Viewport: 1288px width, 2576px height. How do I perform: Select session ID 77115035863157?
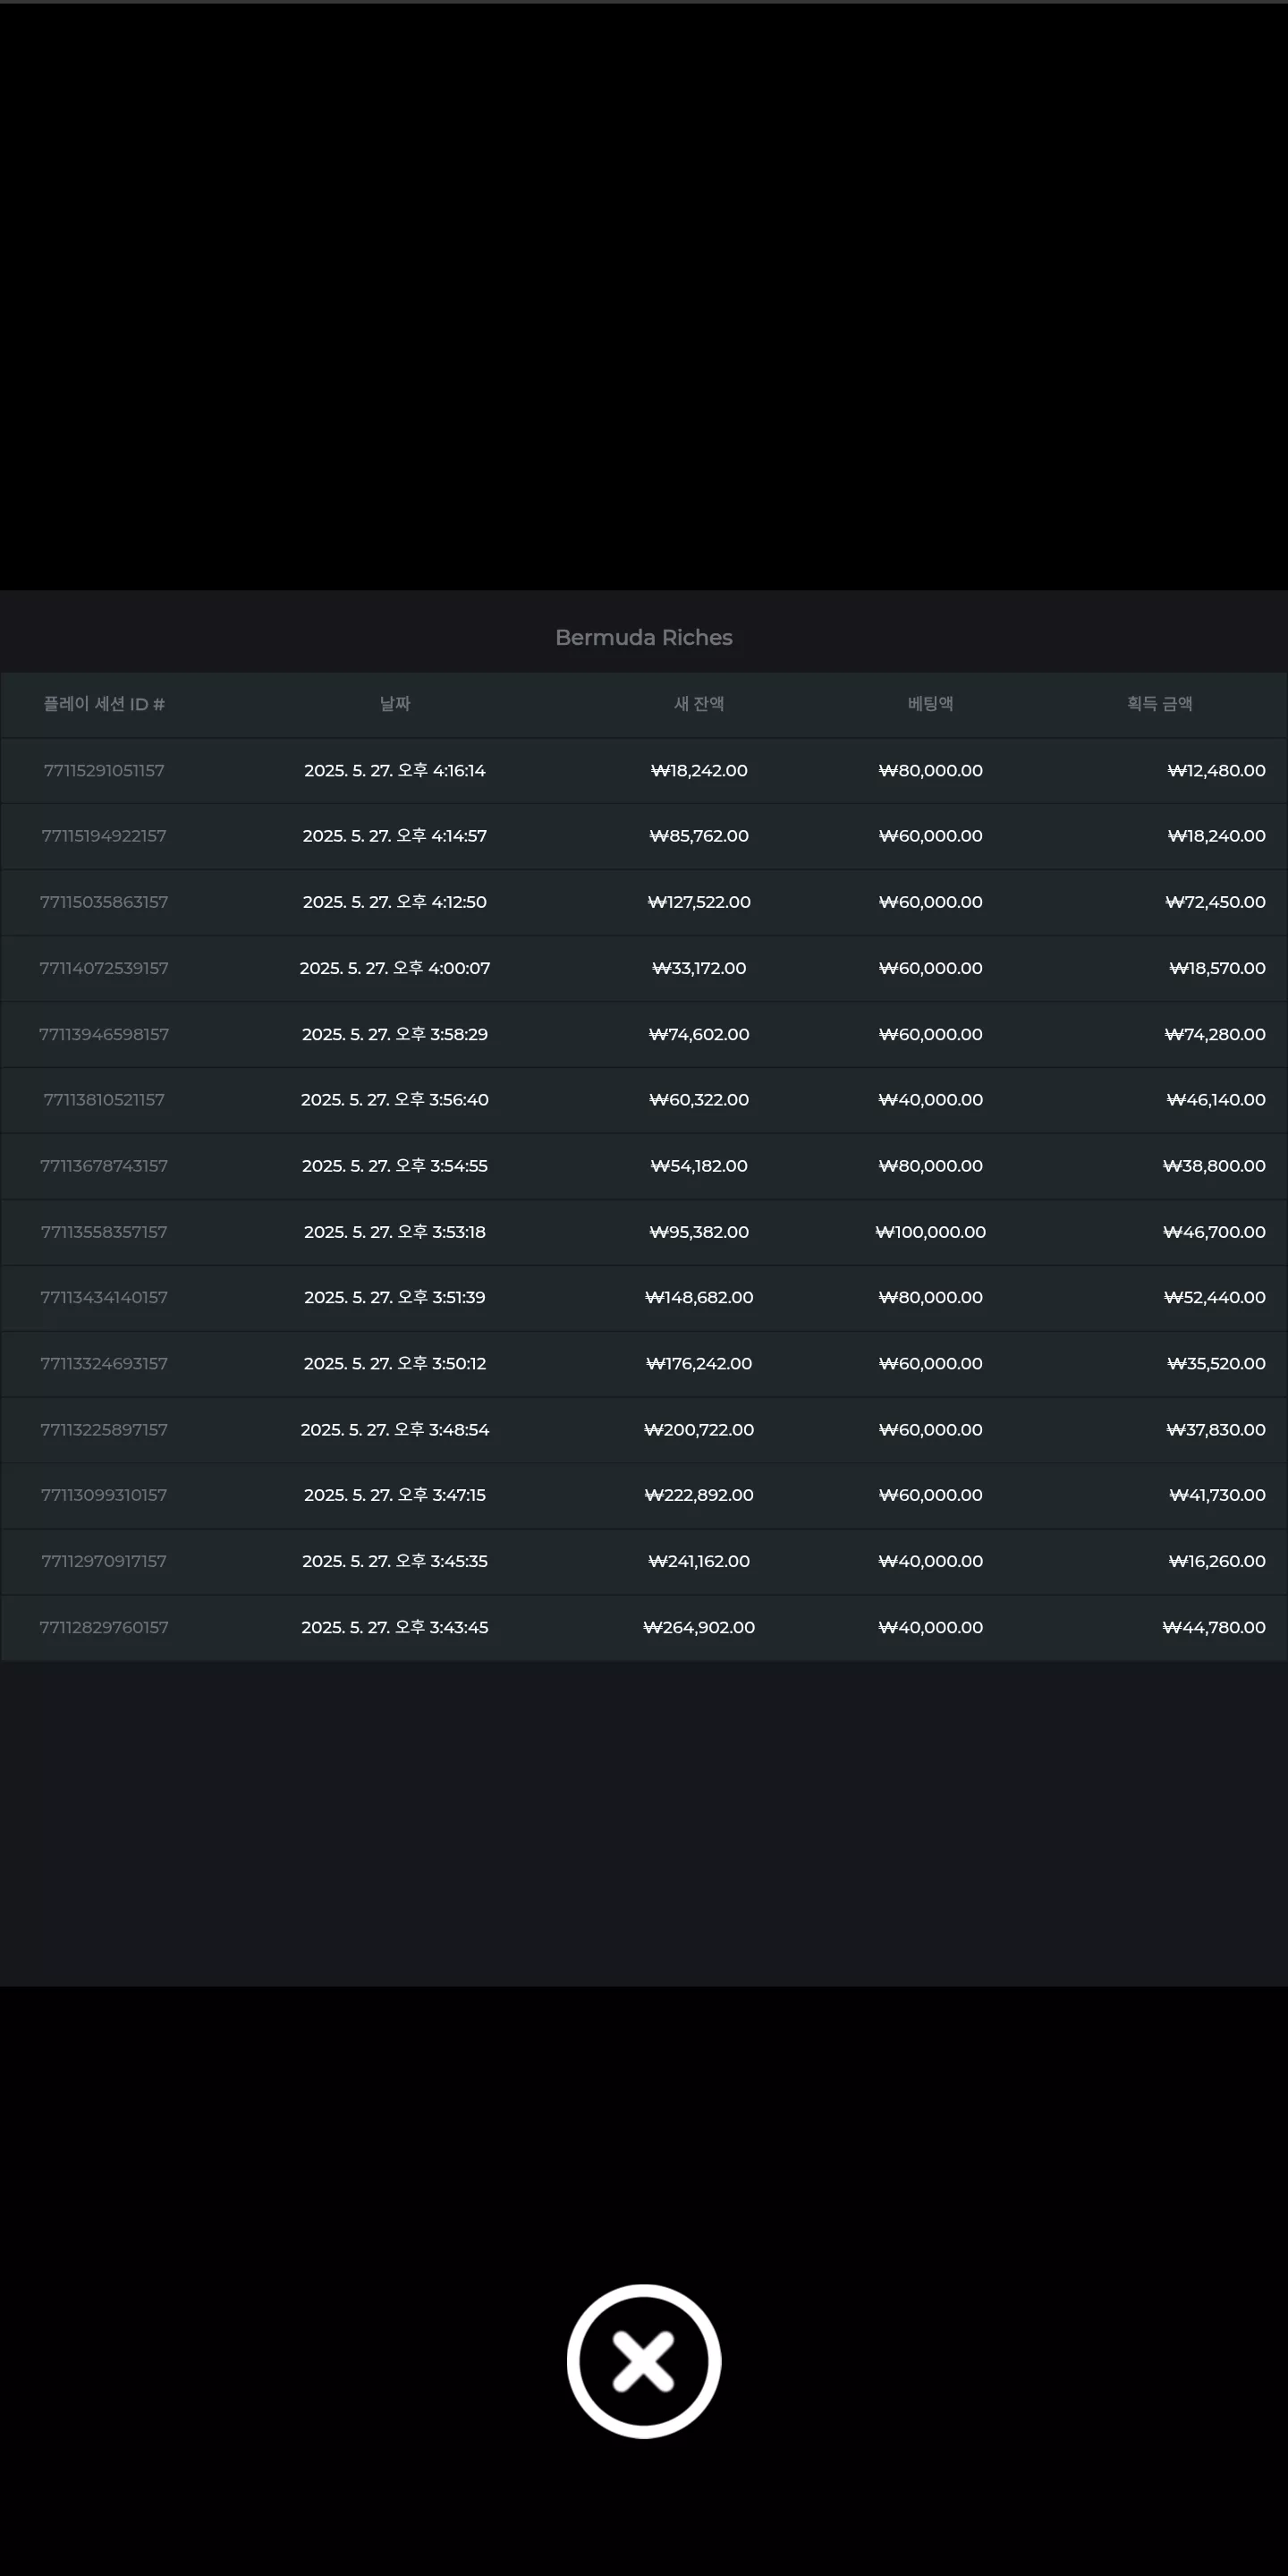104,902
